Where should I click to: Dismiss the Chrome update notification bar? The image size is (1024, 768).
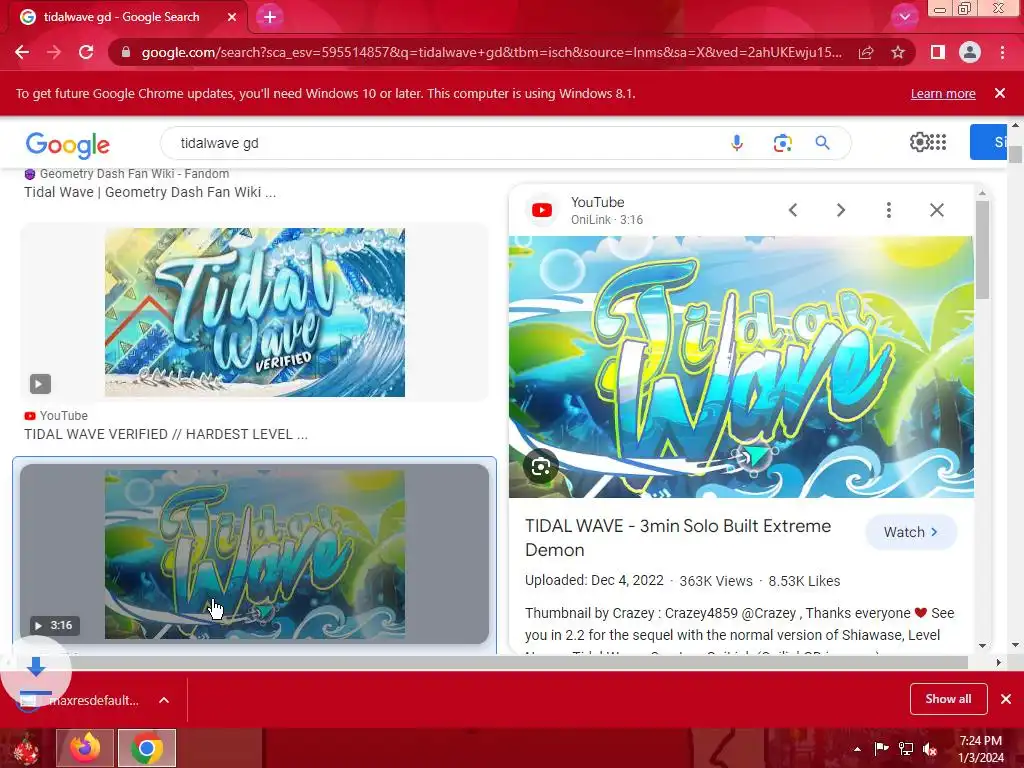pyautogui.click(x=999, y=93)
